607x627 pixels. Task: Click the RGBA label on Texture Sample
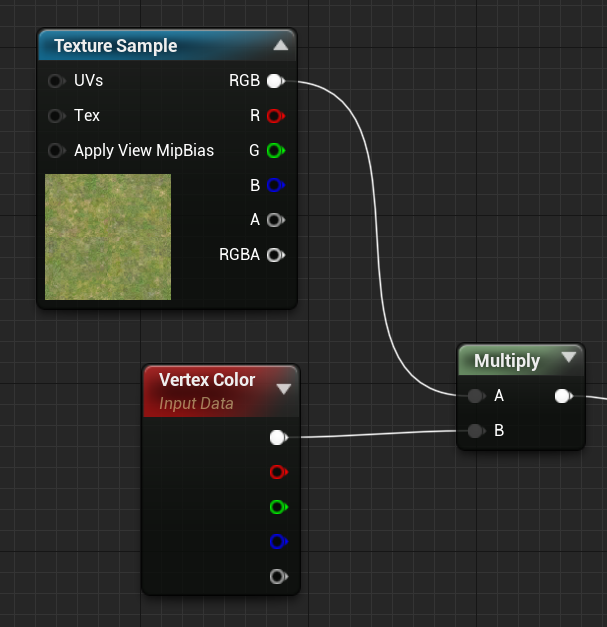tap(239, 255)
